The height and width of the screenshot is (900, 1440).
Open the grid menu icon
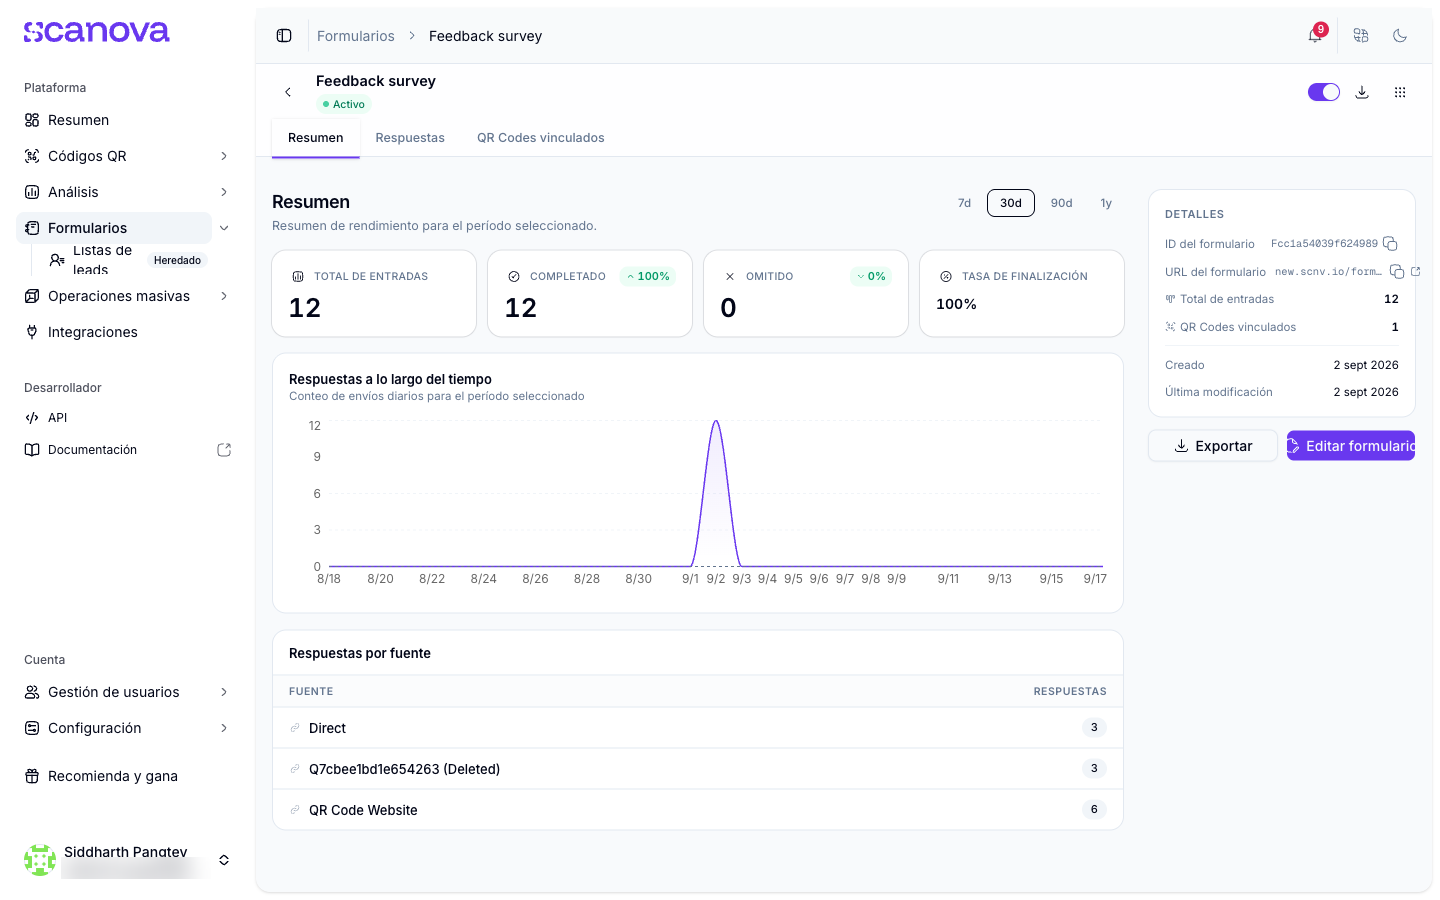click(x=1400, y=92)
